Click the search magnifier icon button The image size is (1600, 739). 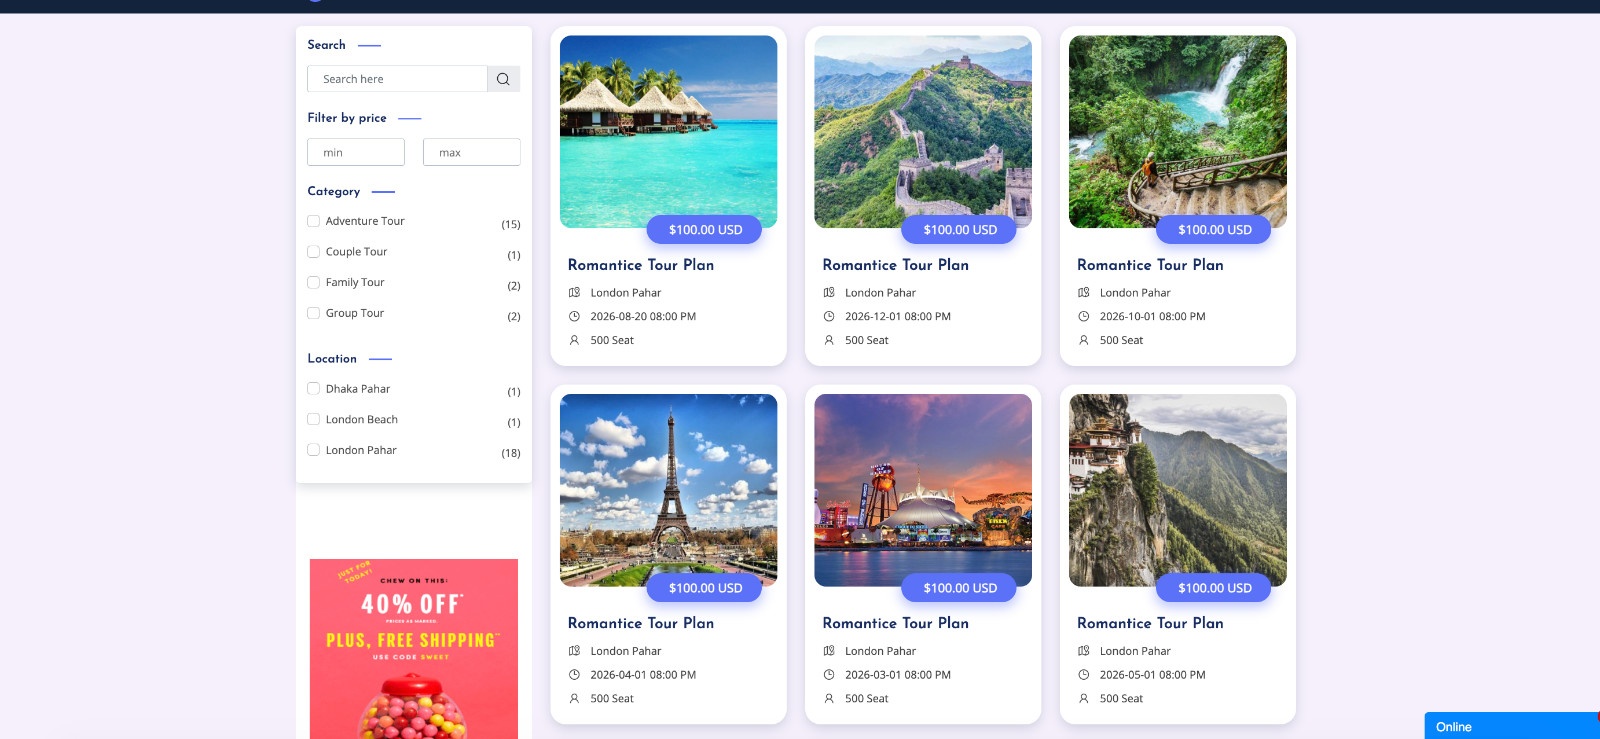[503, 79]
